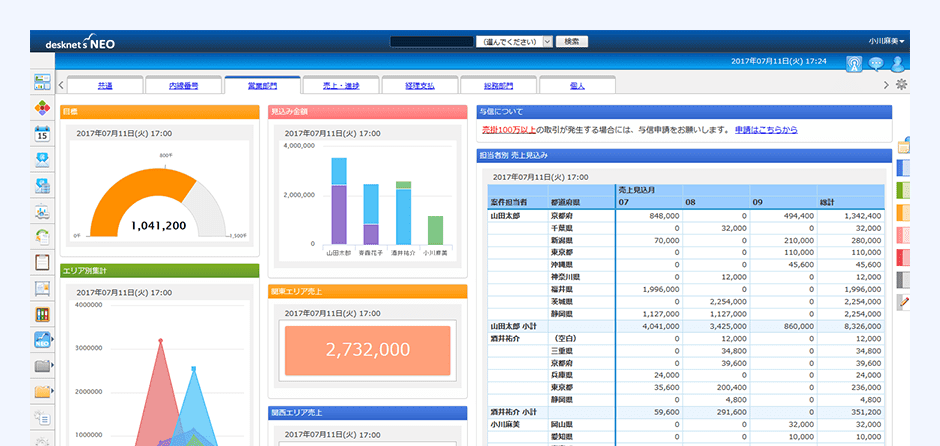Select the 売上・連絡 tab

click(x=341, y=86)
